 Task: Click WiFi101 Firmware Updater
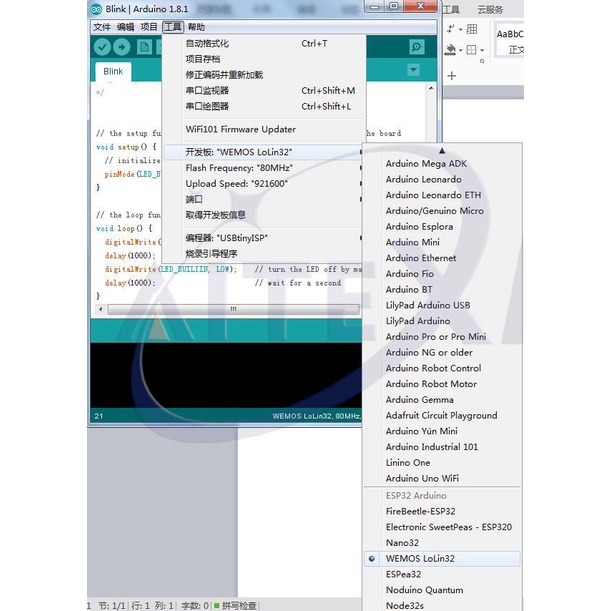click(x=264, y=129)
